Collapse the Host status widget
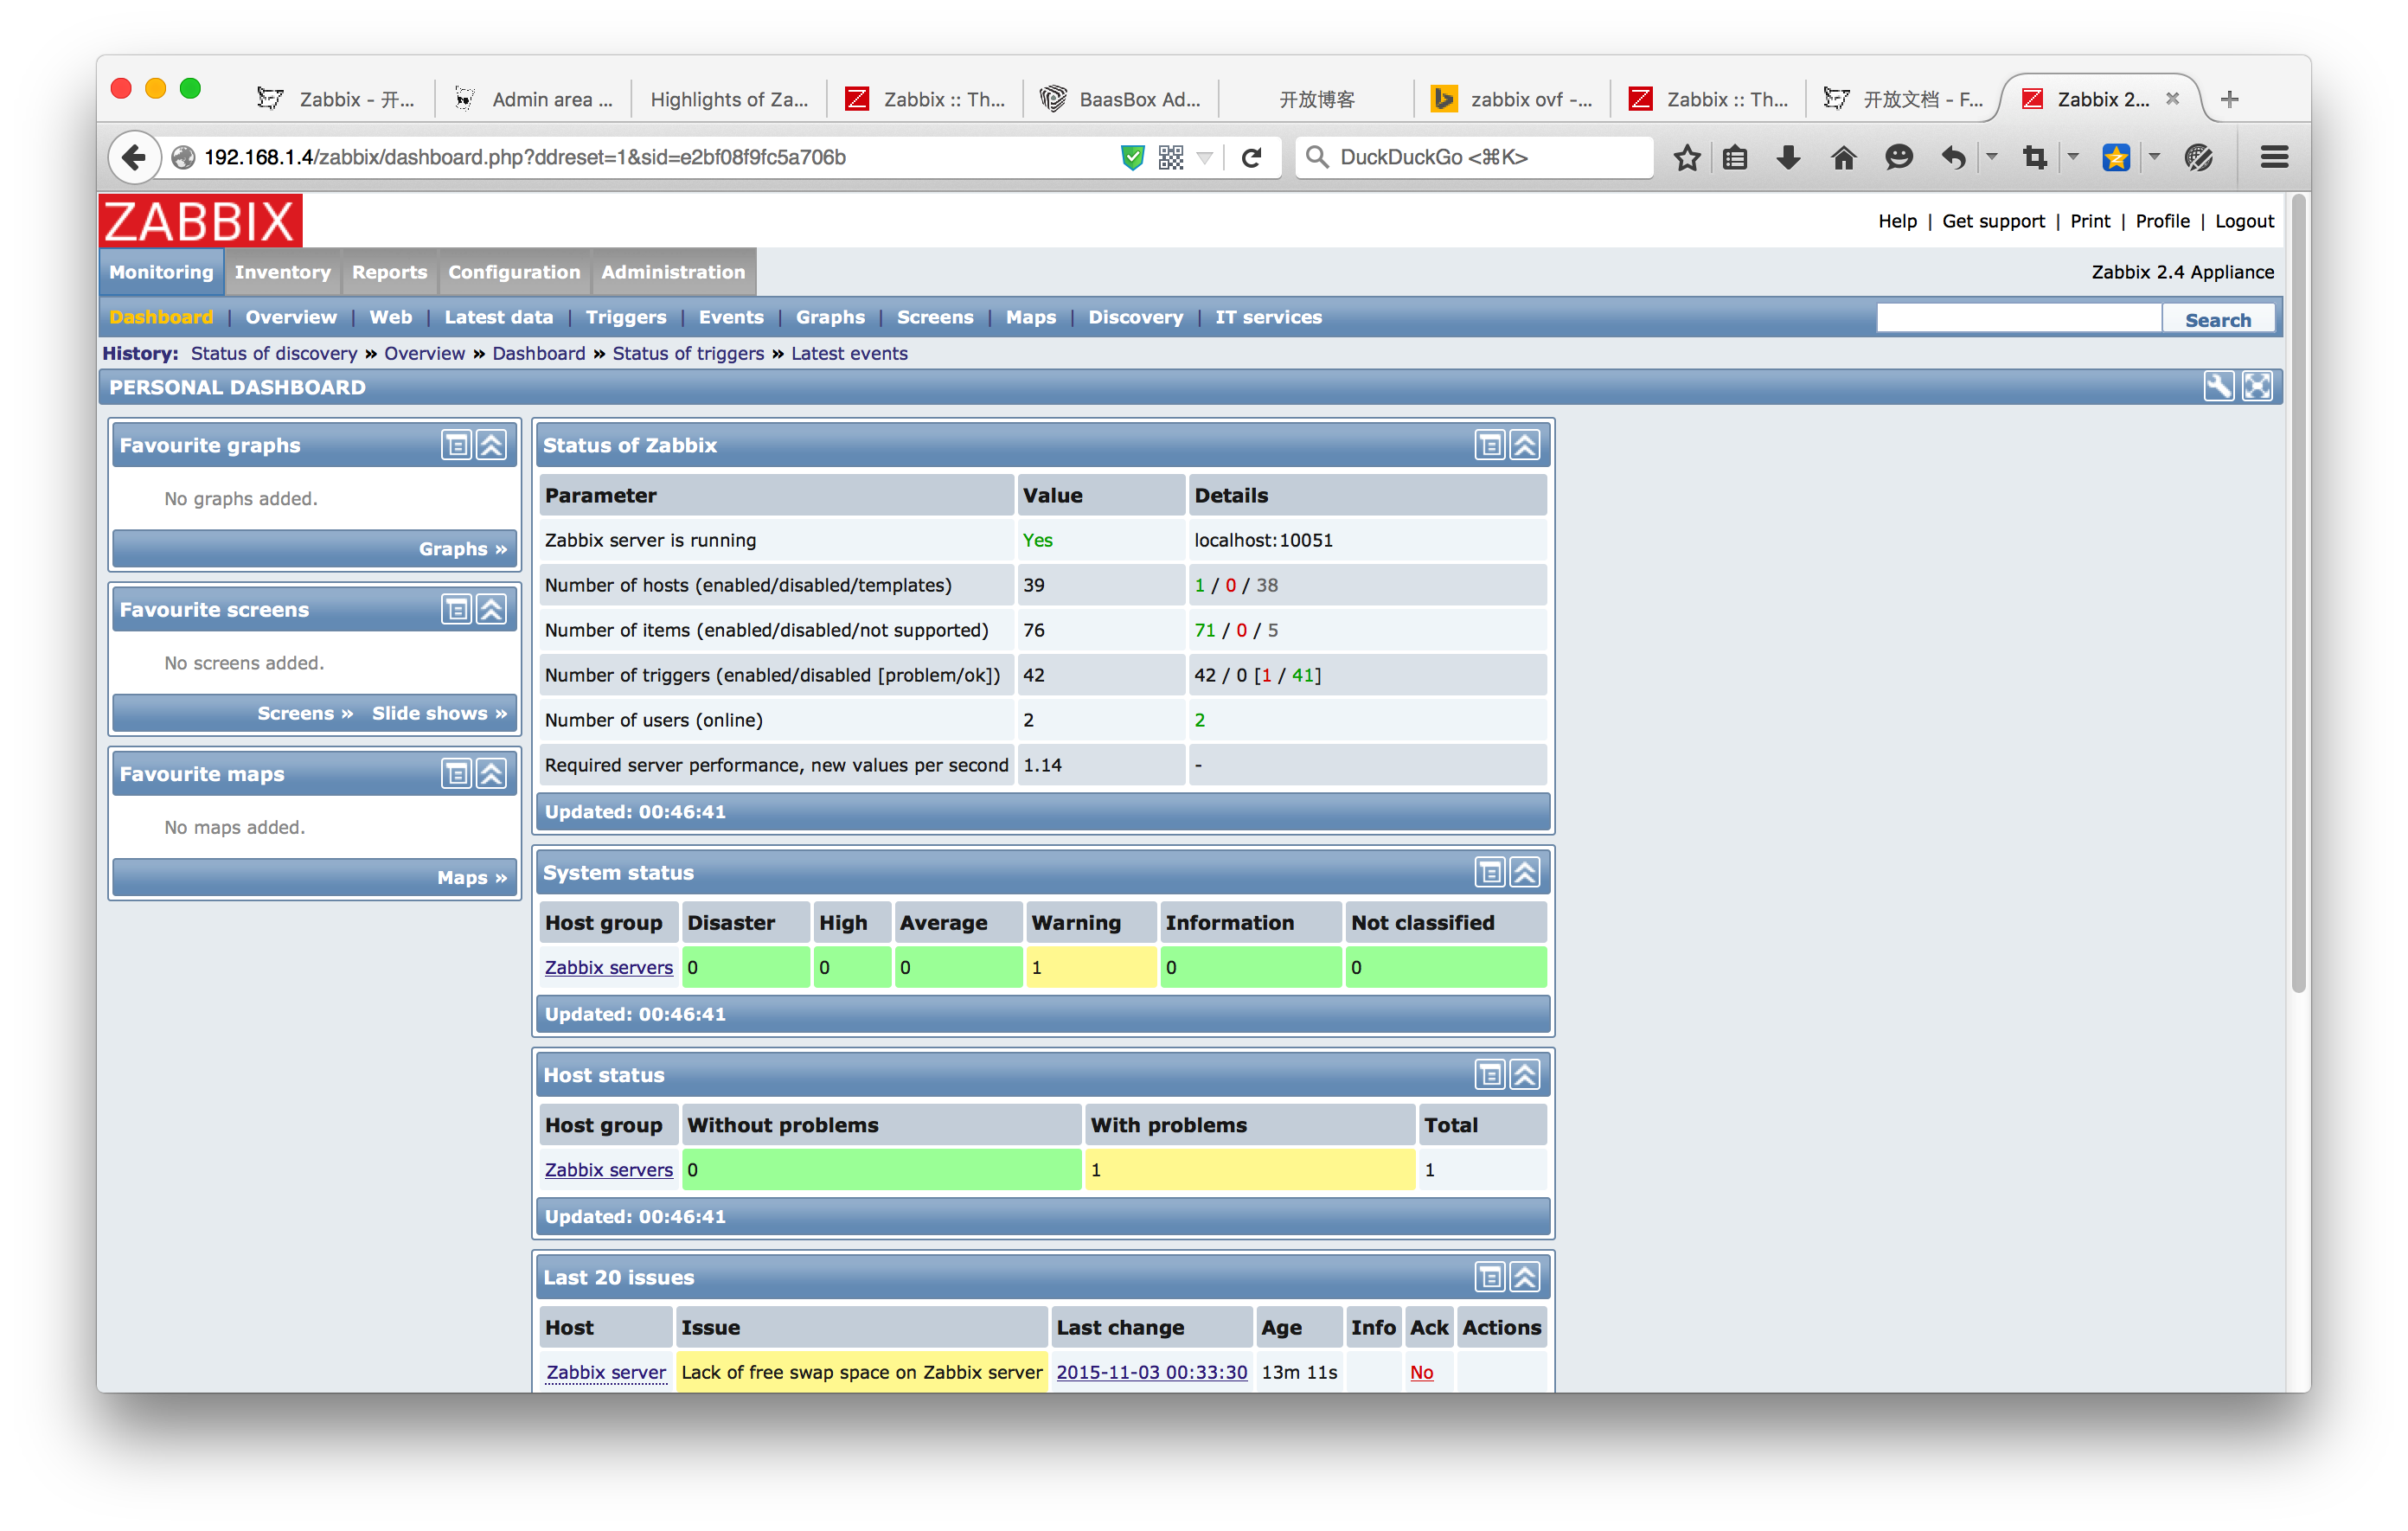Viewport: 2408px width, 1531px height. tap(1524, 1075)
